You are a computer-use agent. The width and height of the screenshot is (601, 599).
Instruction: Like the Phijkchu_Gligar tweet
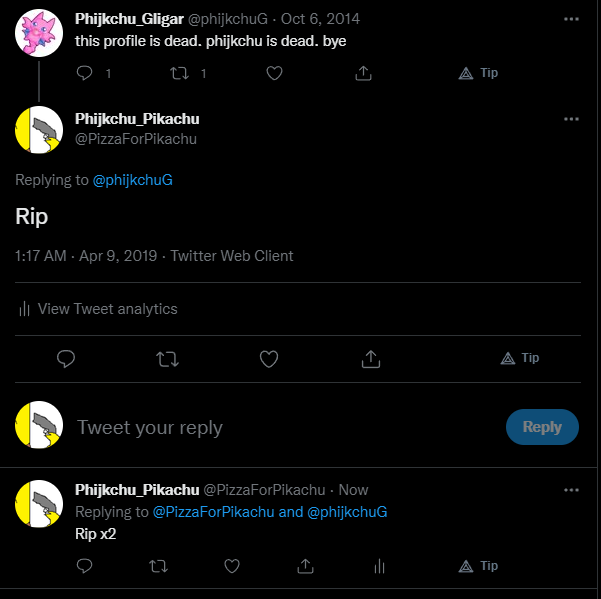point(274,73)
